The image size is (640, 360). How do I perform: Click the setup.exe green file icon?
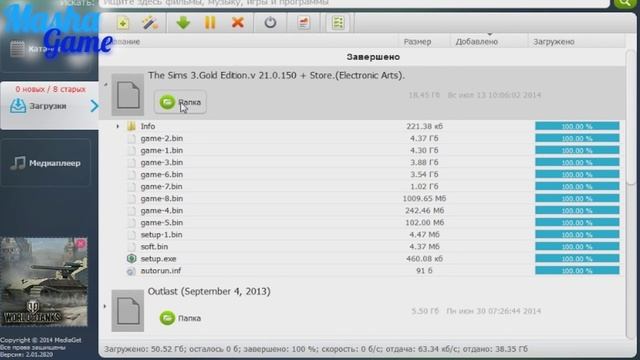tap(131, 258)
